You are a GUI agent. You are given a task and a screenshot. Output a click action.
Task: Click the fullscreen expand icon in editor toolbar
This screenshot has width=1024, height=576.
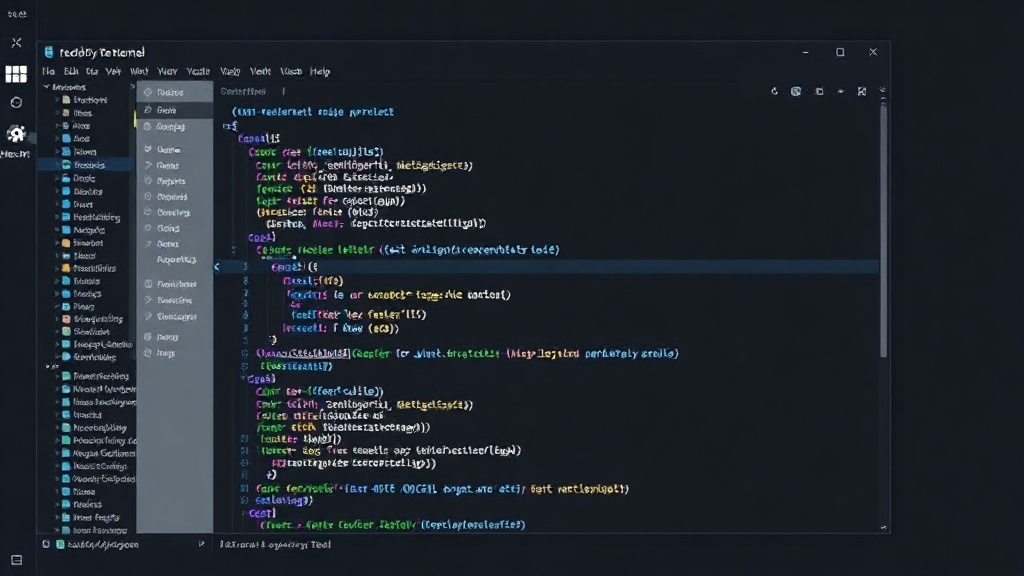pos(862,91)
